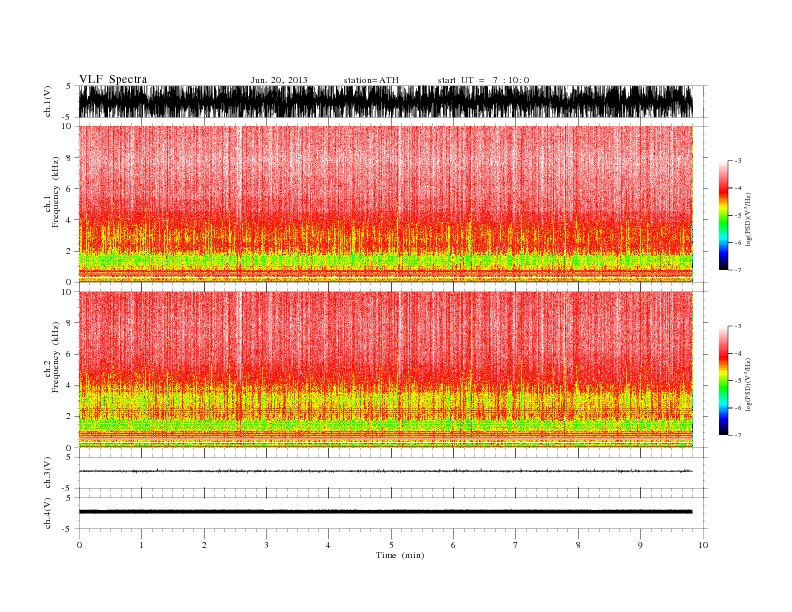Click the "8" kHz tick on ch.1 frequency axis

pyautogui.click(x=69, y=158)
